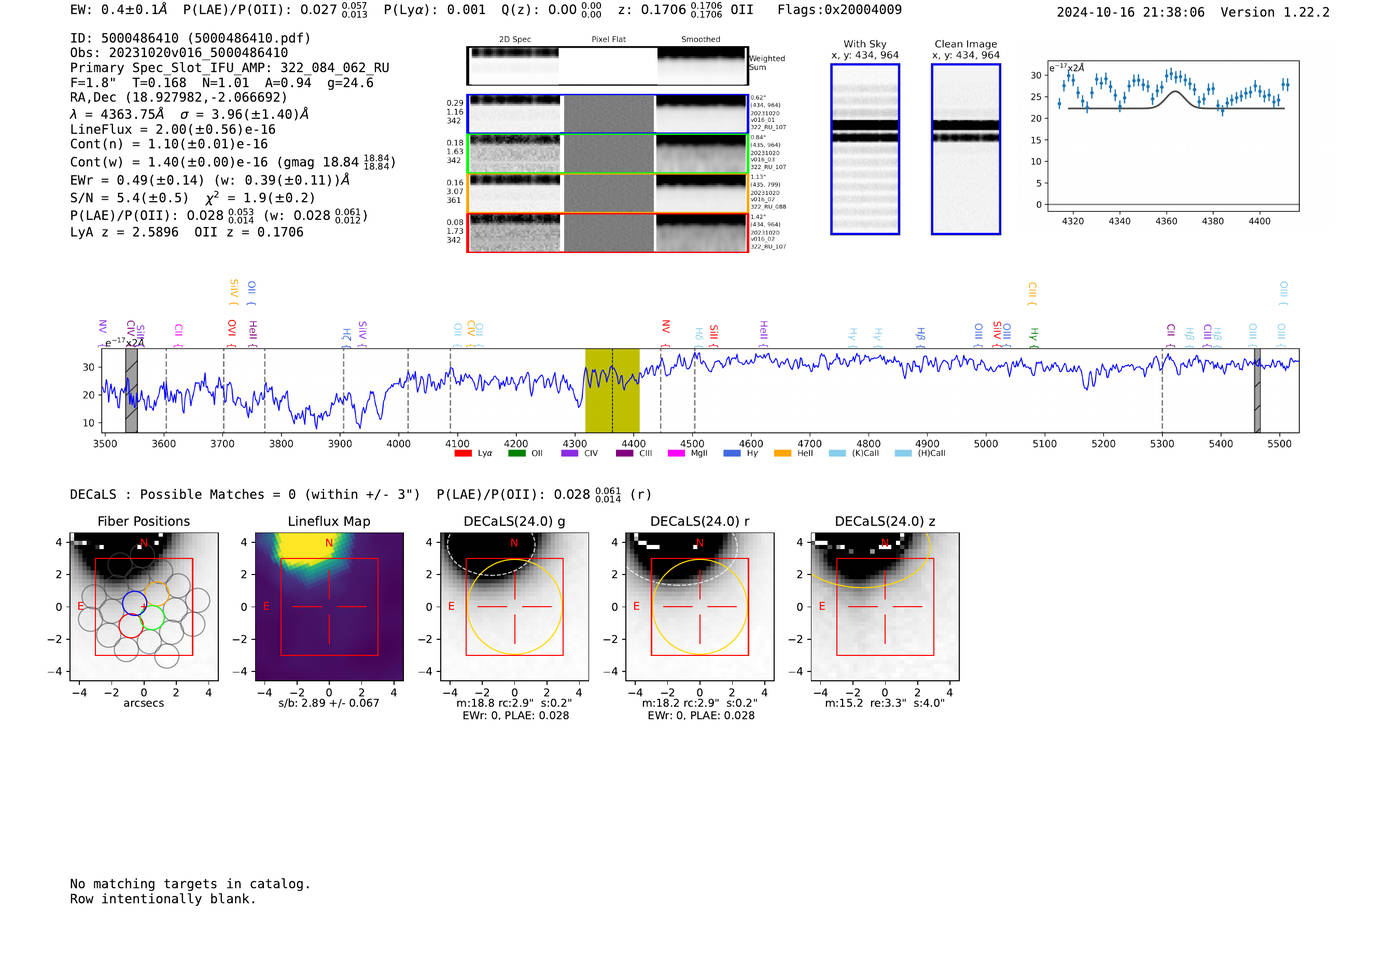This screenshot has width=1400, height=953.
Task: Click the blue-bordered 2D spec fiber row
Action: pos(607,114)
